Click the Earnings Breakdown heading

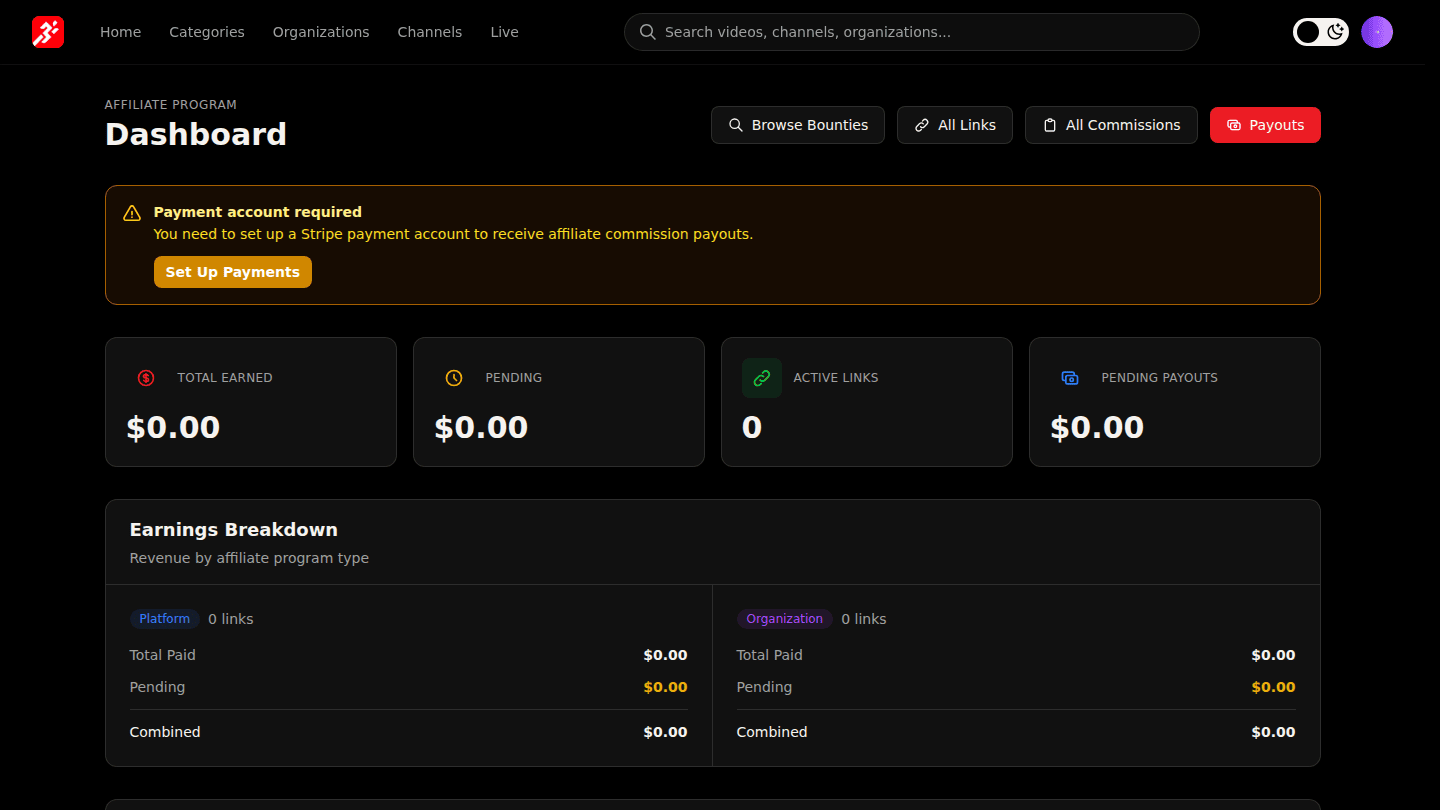click(x=234, y=530)
